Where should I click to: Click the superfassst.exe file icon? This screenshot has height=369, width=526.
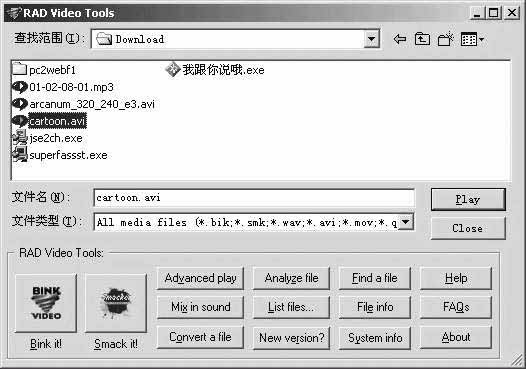click(19, 155)
